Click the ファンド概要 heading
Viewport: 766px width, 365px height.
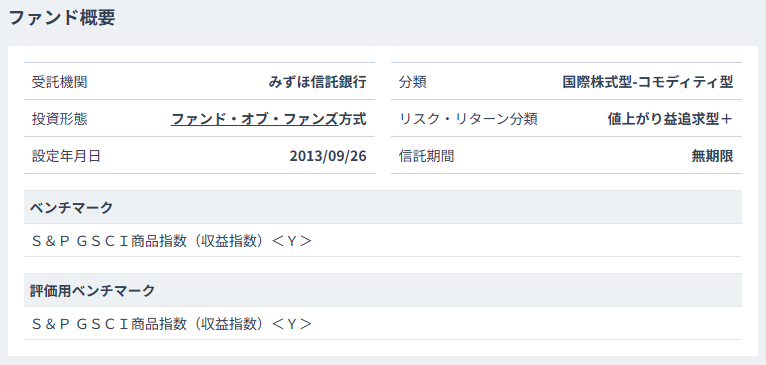point(62,18)
